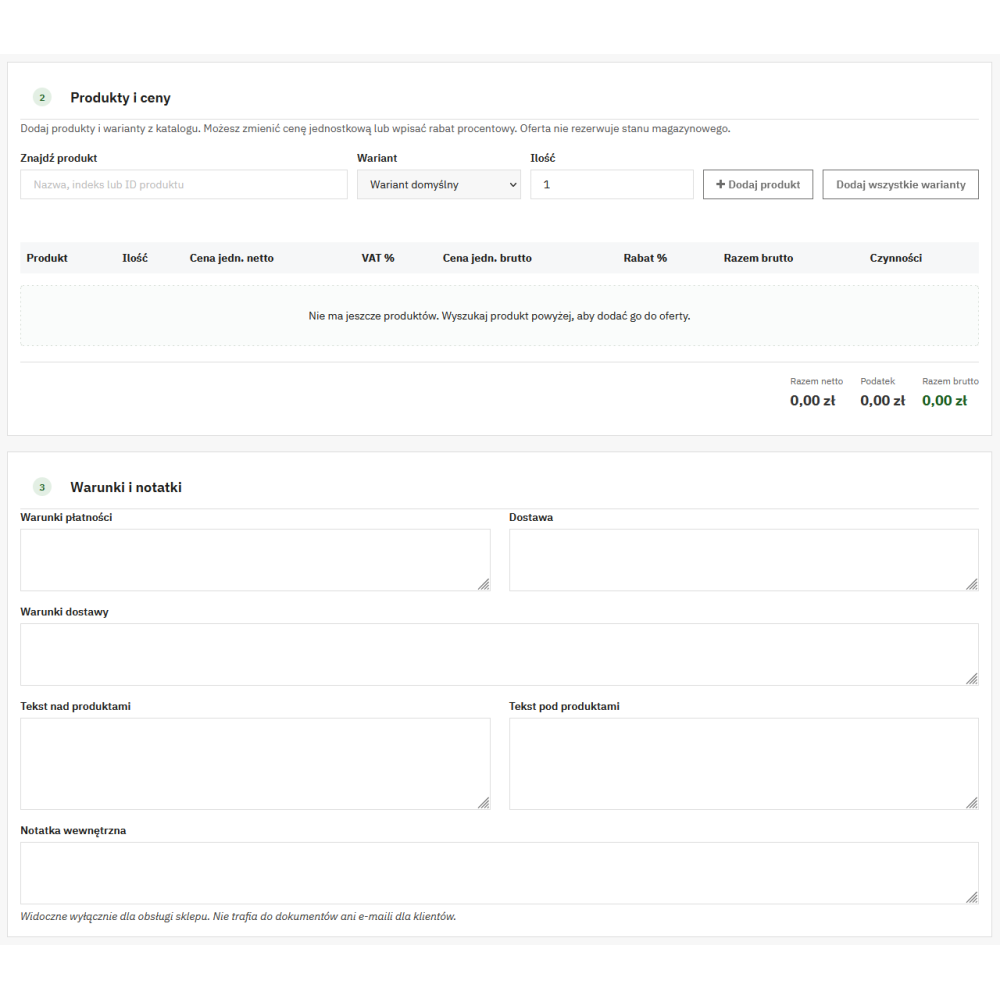This screenshot has height=1000, width=1000.
Task: Click resize handle of Notatka wewnętrzna field
Action: coord(972,897)
